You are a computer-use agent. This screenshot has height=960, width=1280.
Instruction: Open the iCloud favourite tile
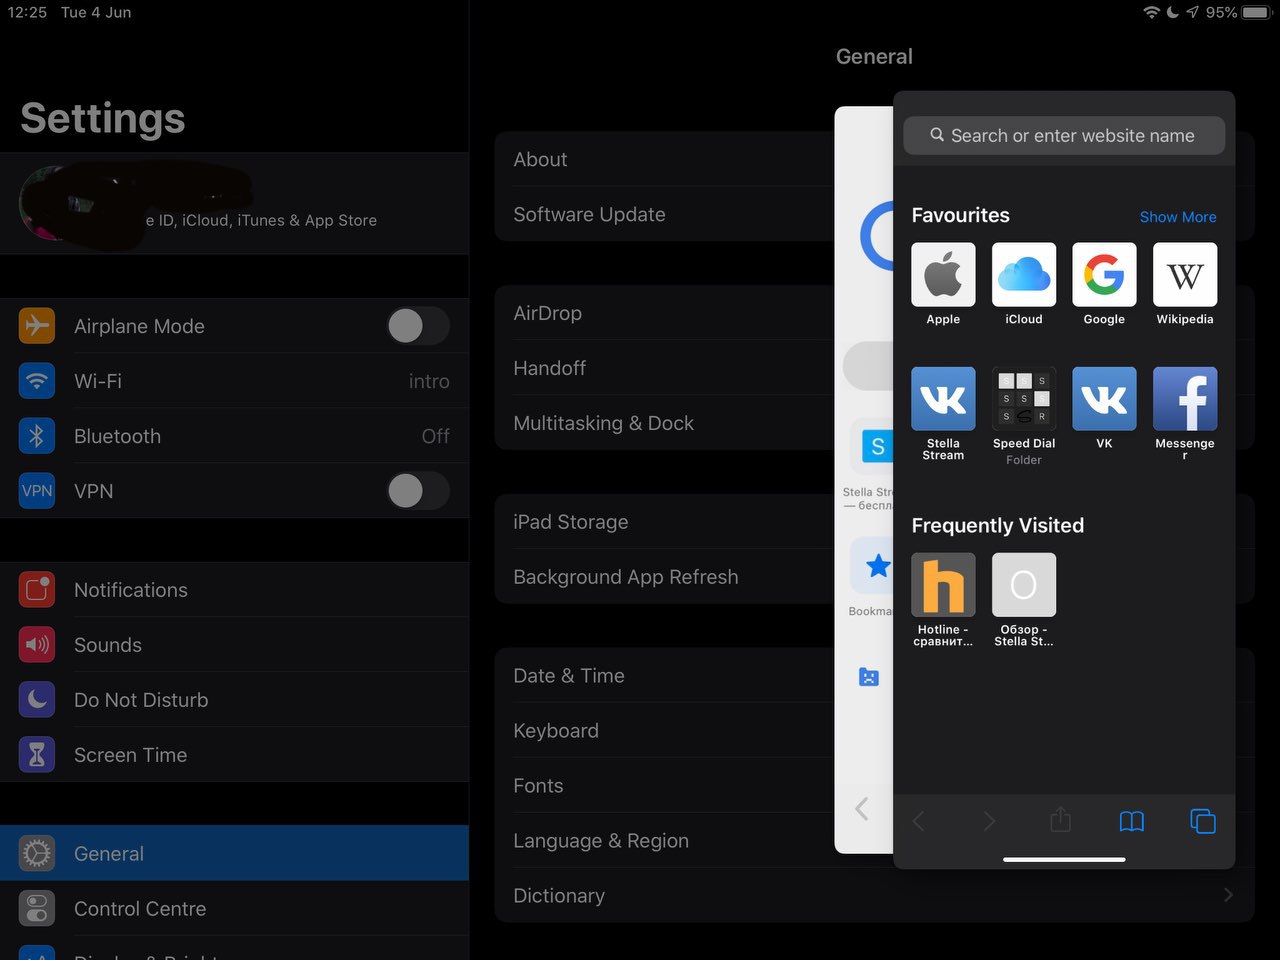(1024, 274)
